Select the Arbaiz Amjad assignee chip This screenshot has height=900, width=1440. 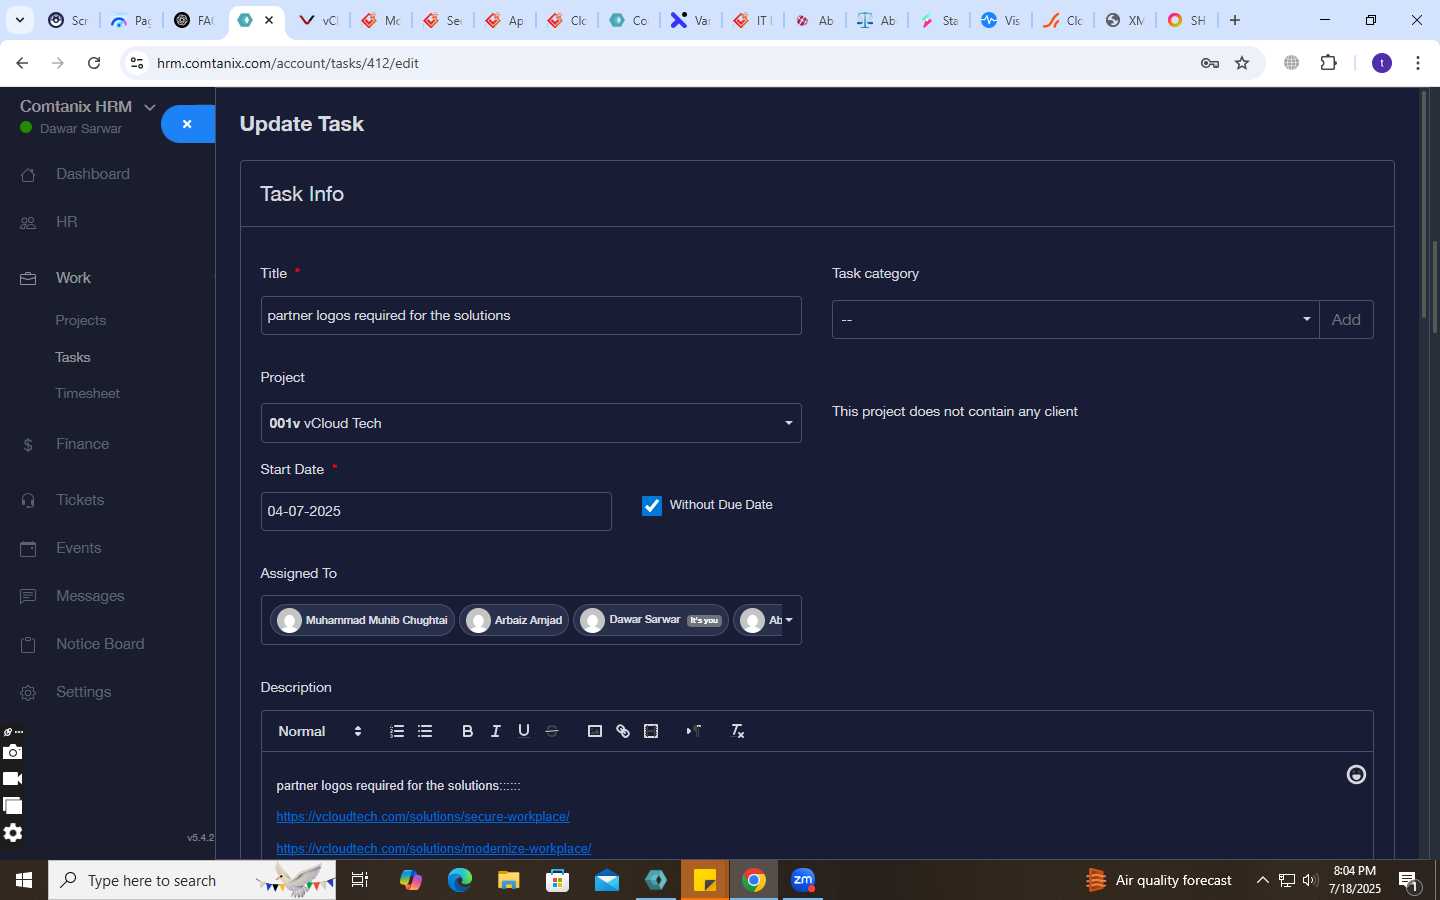coord(515,620)
